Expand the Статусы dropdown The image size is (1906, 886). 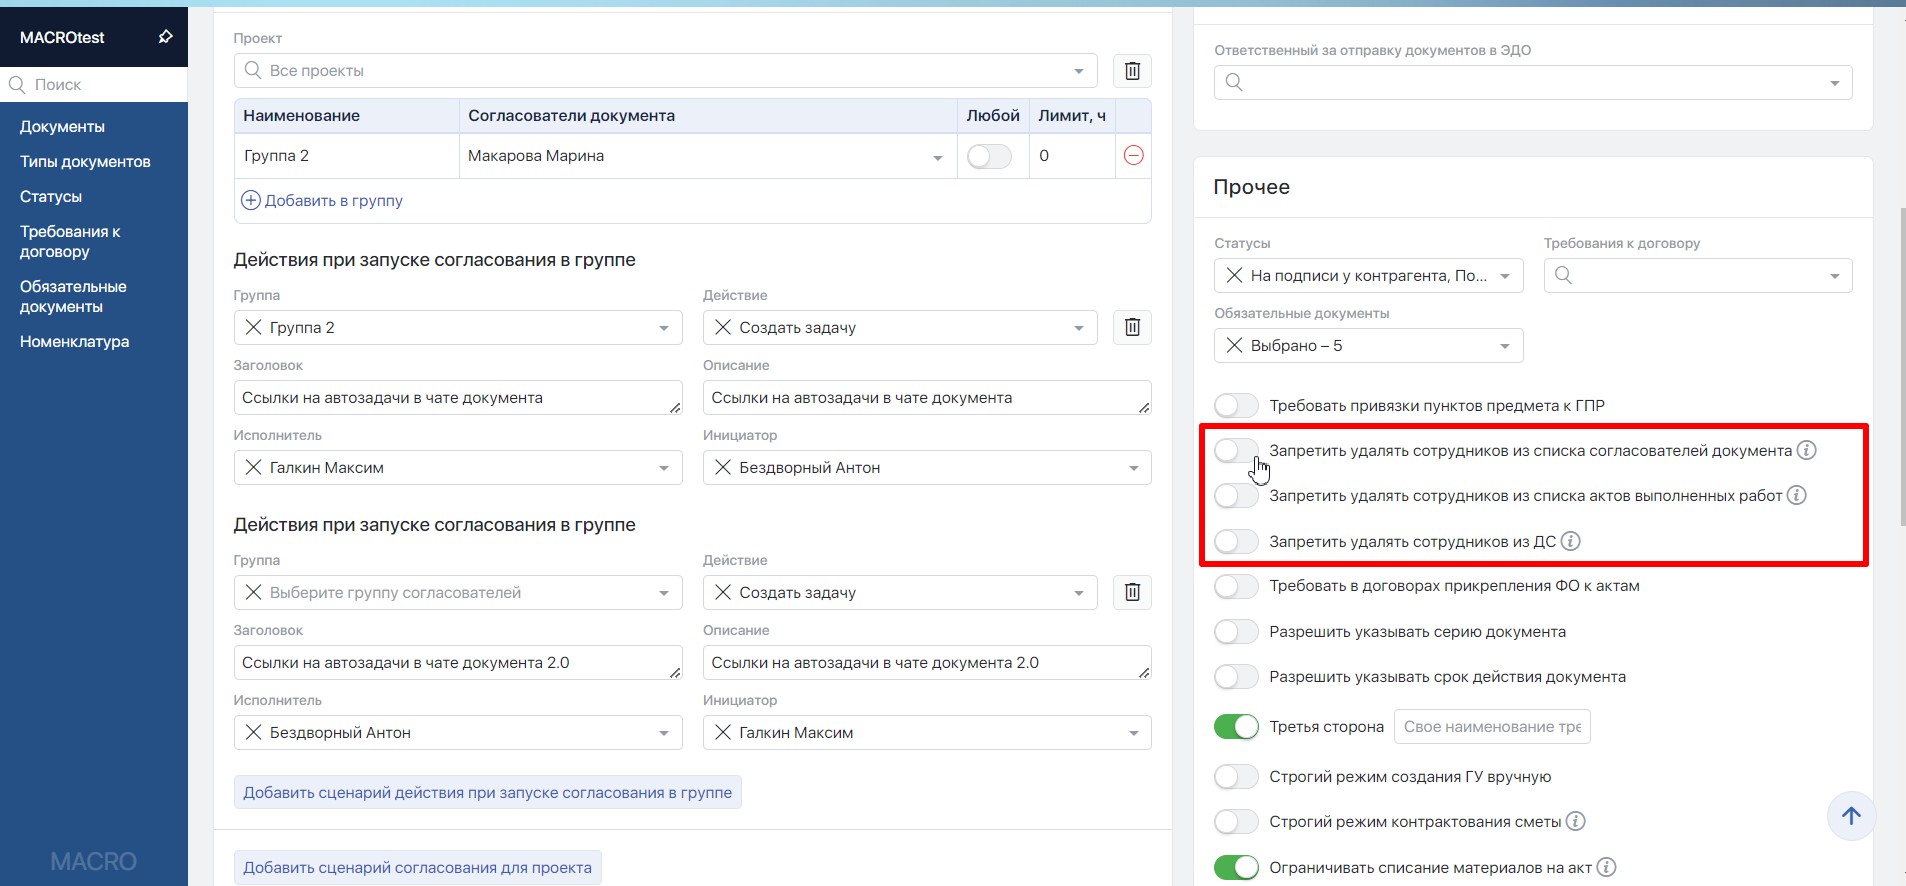1504,276
